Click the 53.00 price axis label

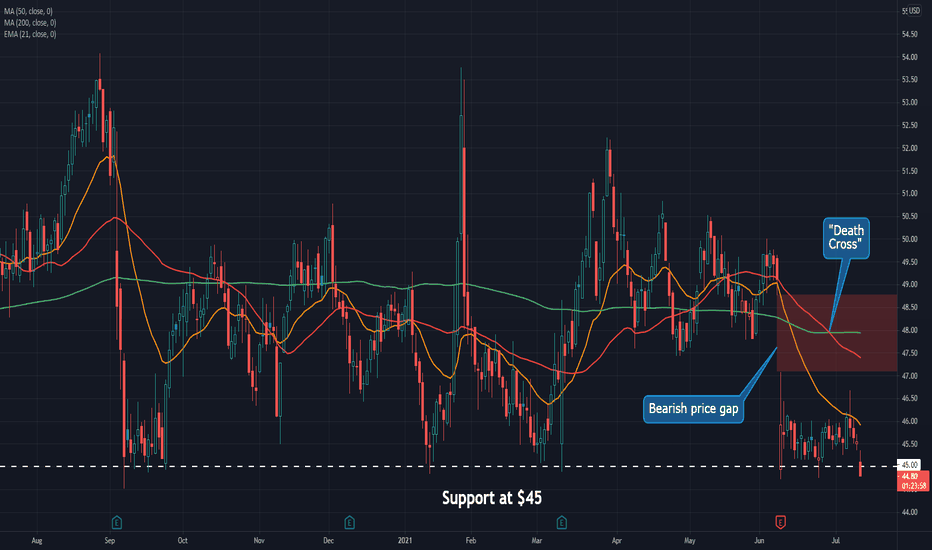[909, 102]
